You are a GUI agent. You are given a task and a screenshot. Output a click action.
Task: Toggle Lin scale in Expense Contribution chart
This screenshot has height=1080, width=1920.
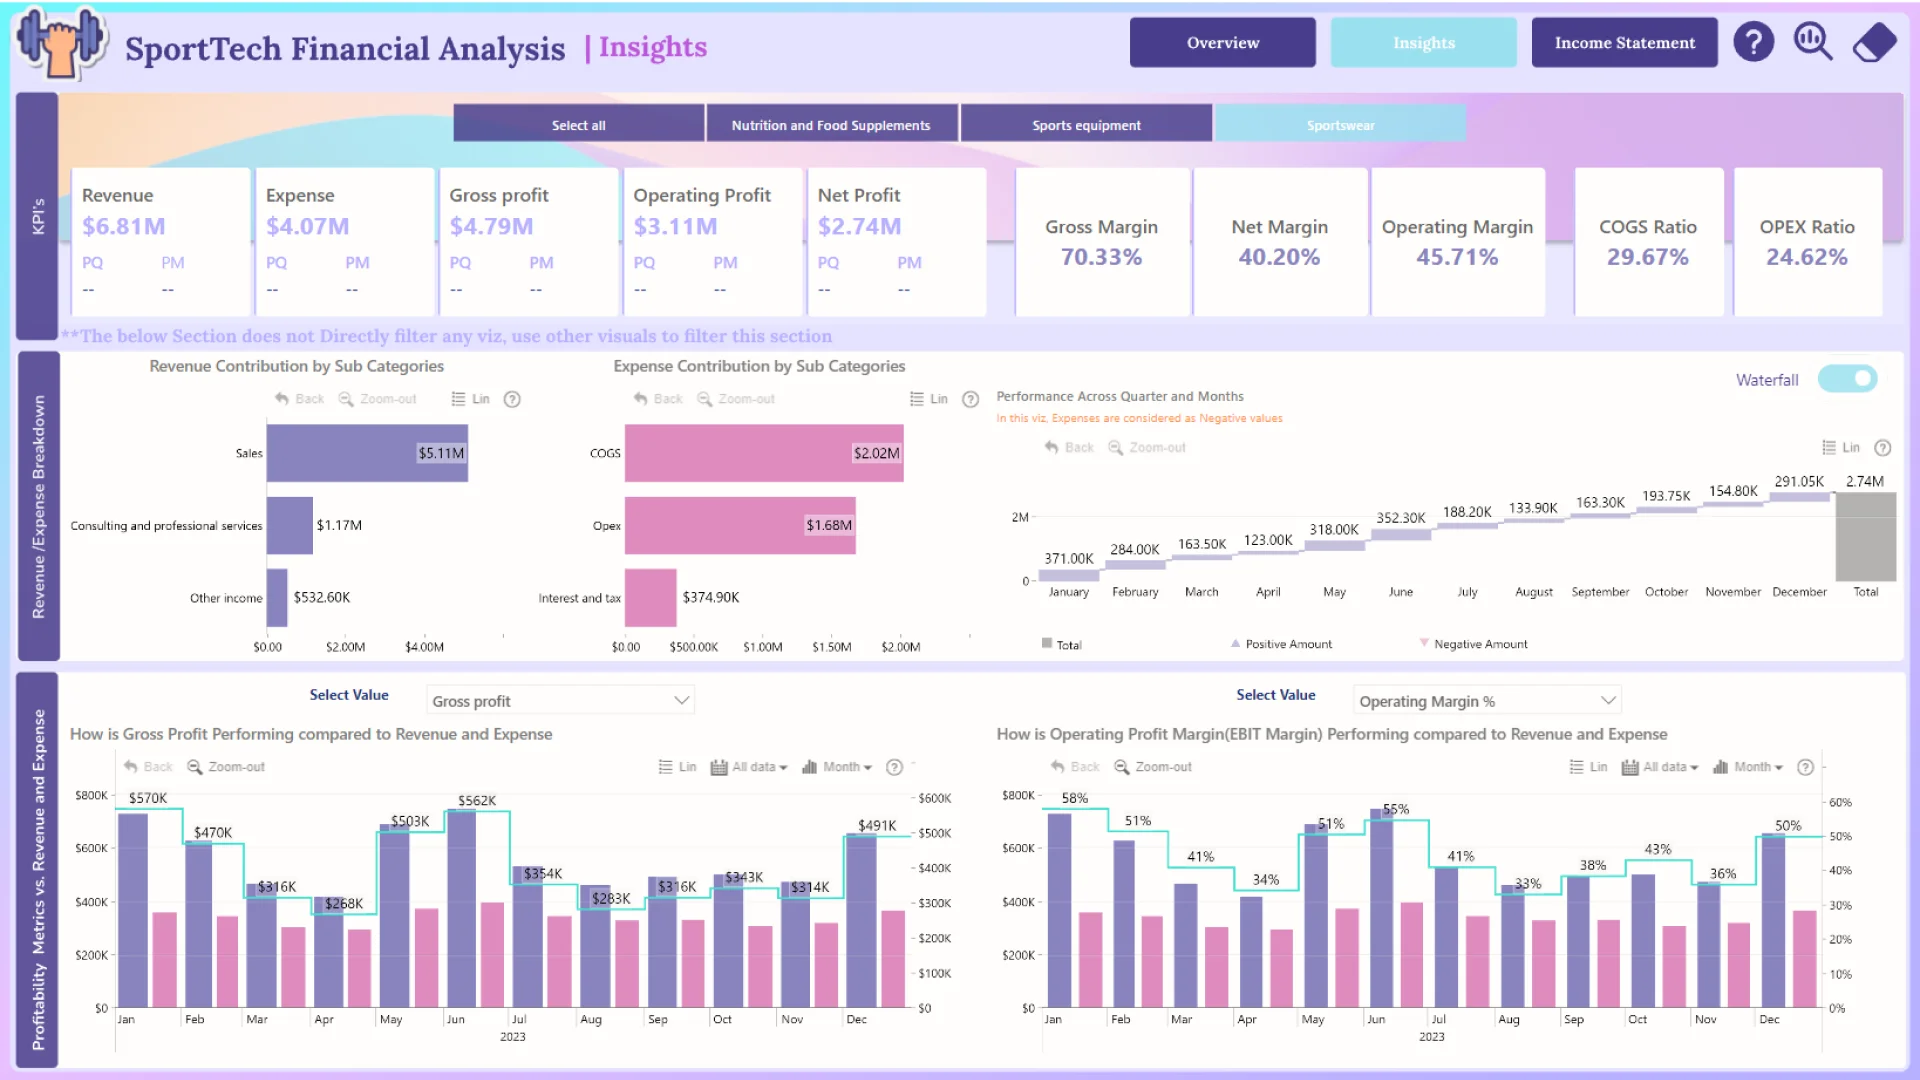[x=928, y=399]
